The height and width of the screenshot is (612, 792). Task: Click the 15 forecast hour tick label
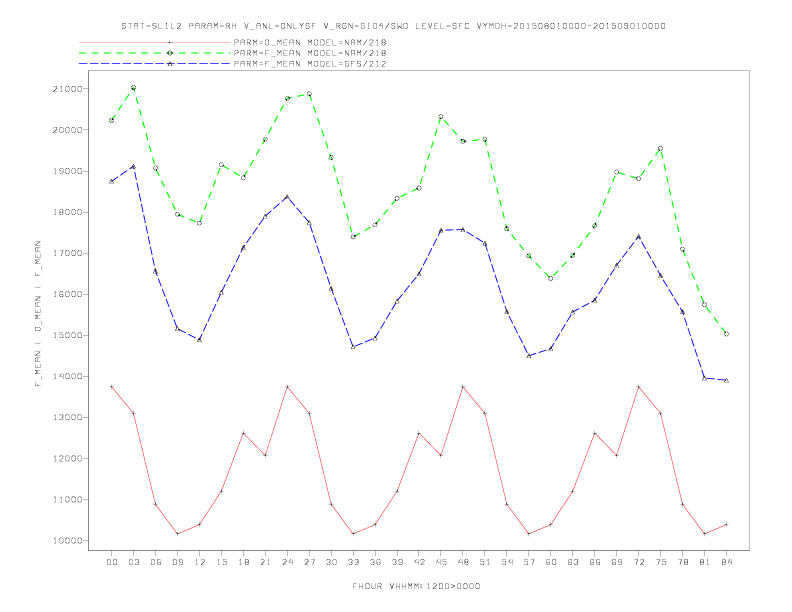[x=221, y=562]
